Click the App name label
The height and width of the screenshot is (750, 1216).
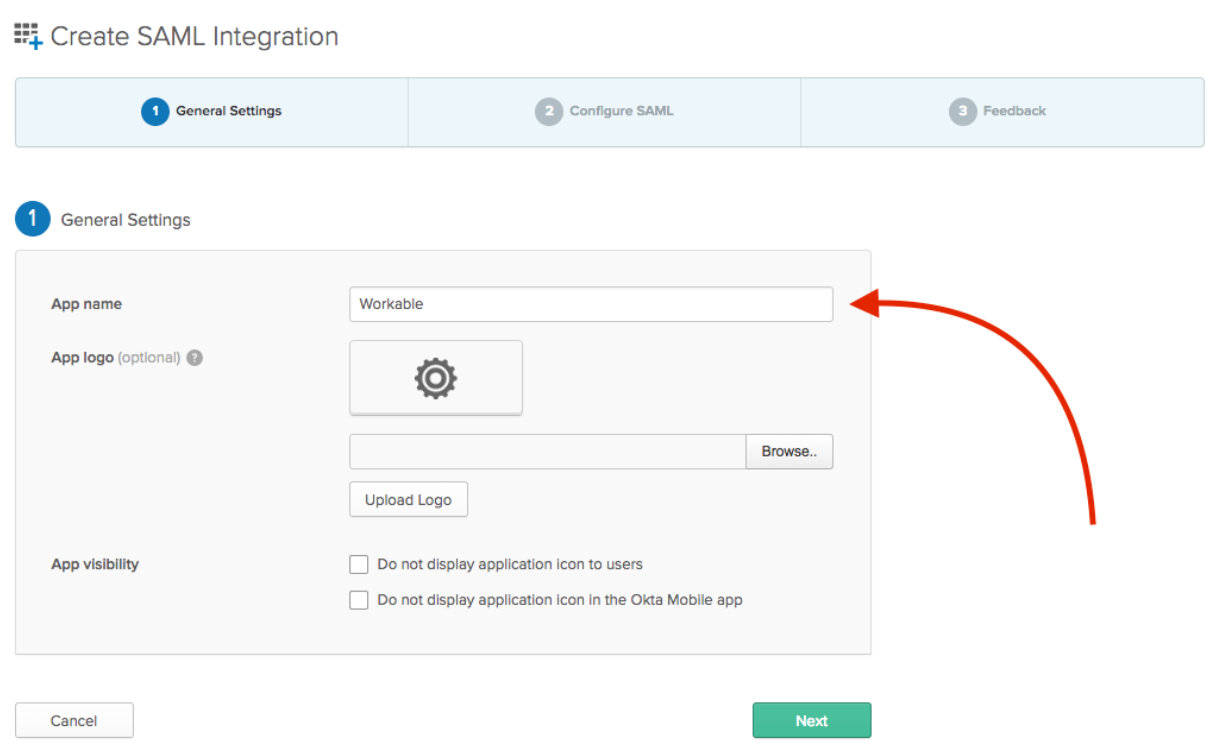(x=86, y=304)
